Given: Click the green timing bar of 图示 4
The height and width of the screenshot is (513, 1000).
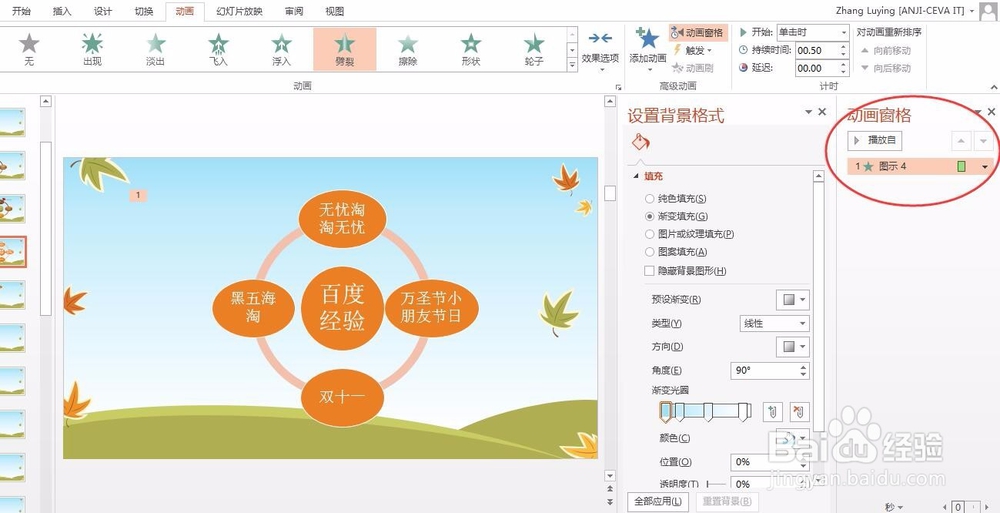Looking at the screenshot, I should 961,167.
